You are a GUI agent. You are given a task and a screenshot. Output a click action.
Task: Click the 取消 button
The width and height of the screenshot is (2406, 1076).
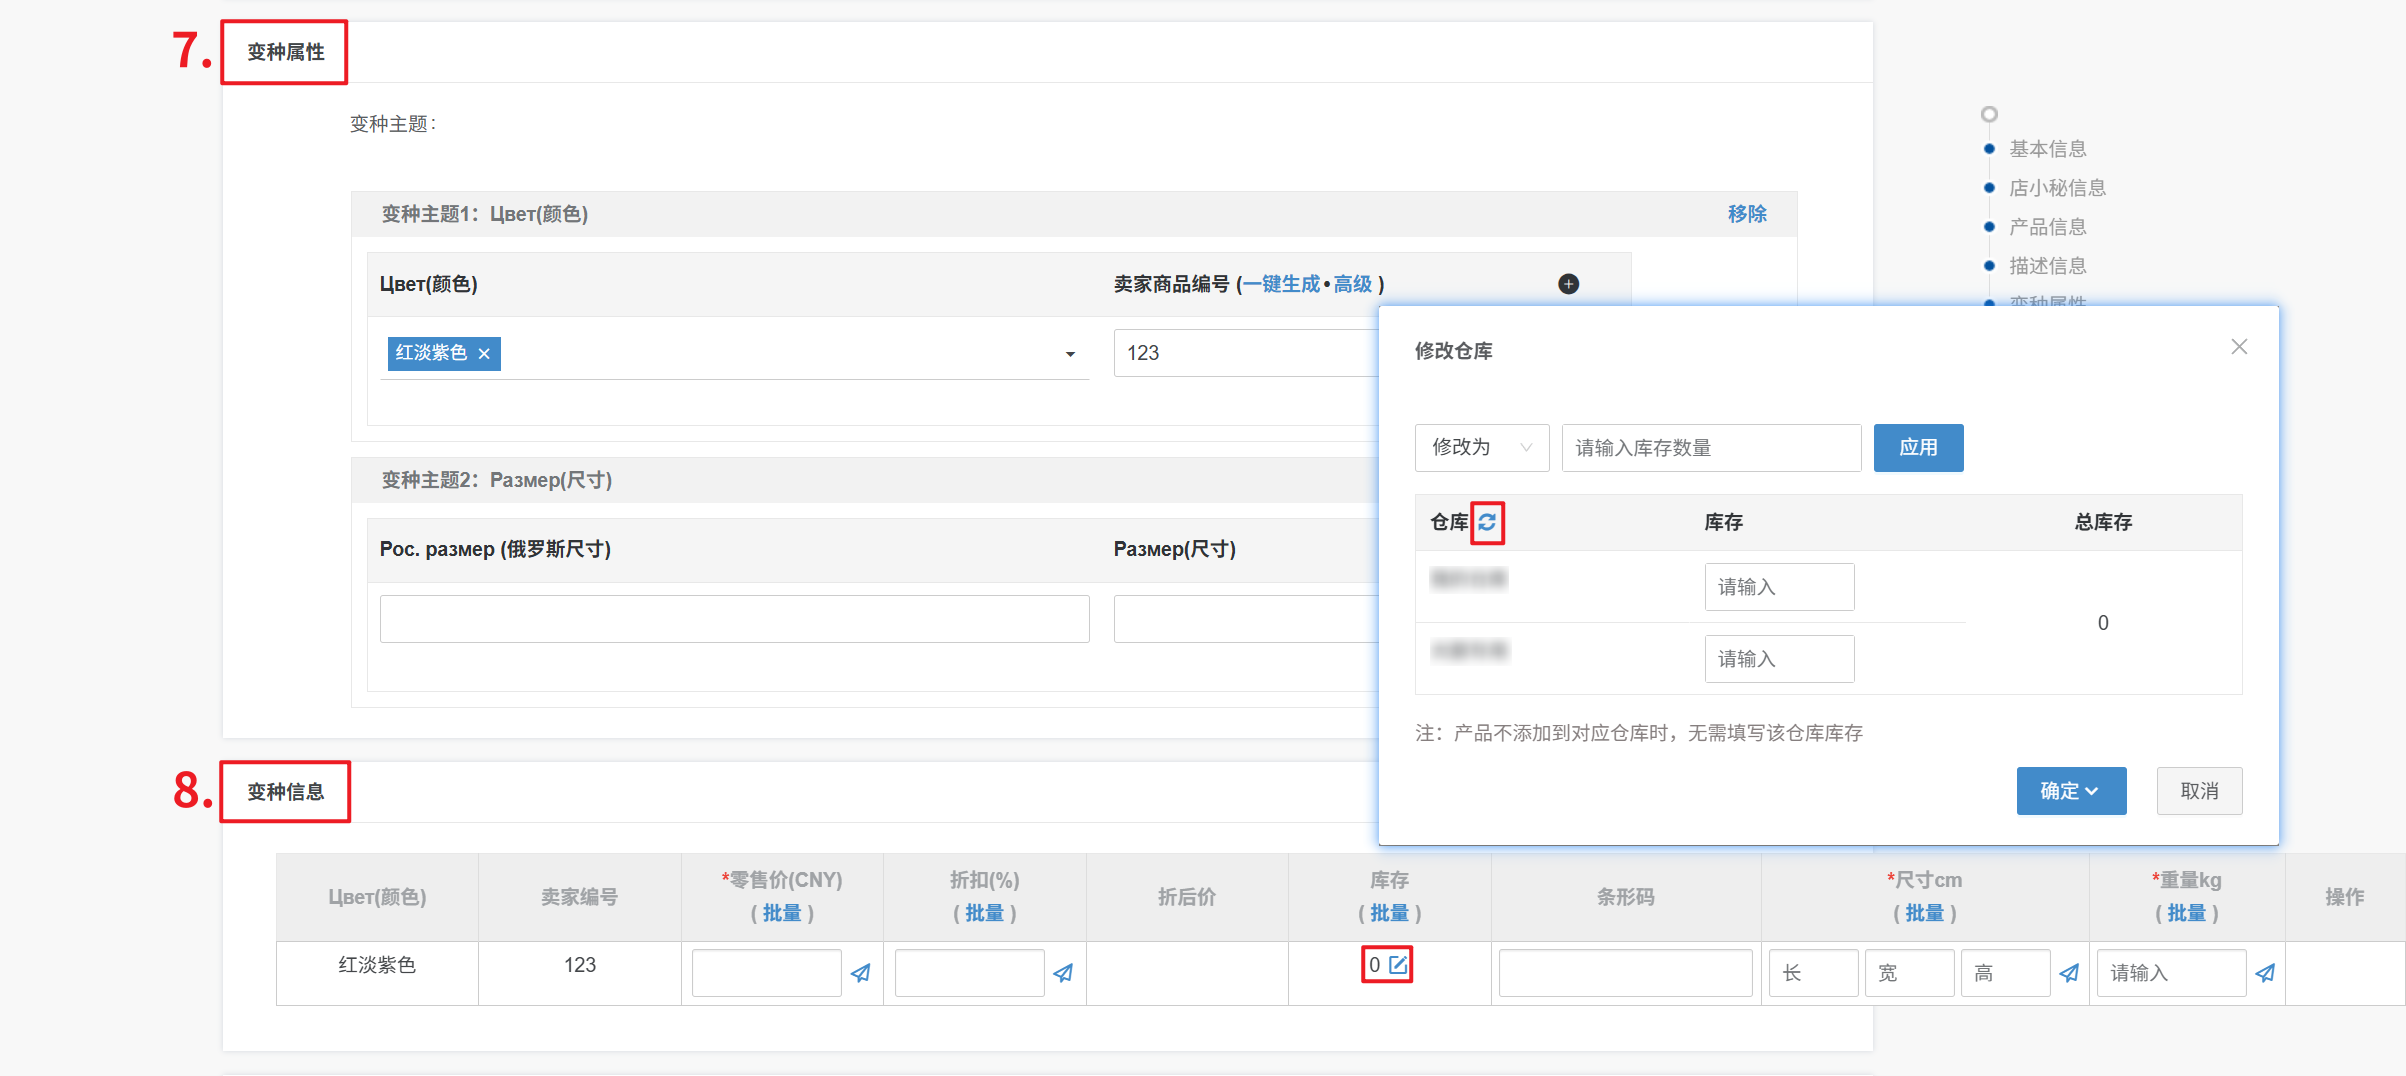[x=2199, y=791]
